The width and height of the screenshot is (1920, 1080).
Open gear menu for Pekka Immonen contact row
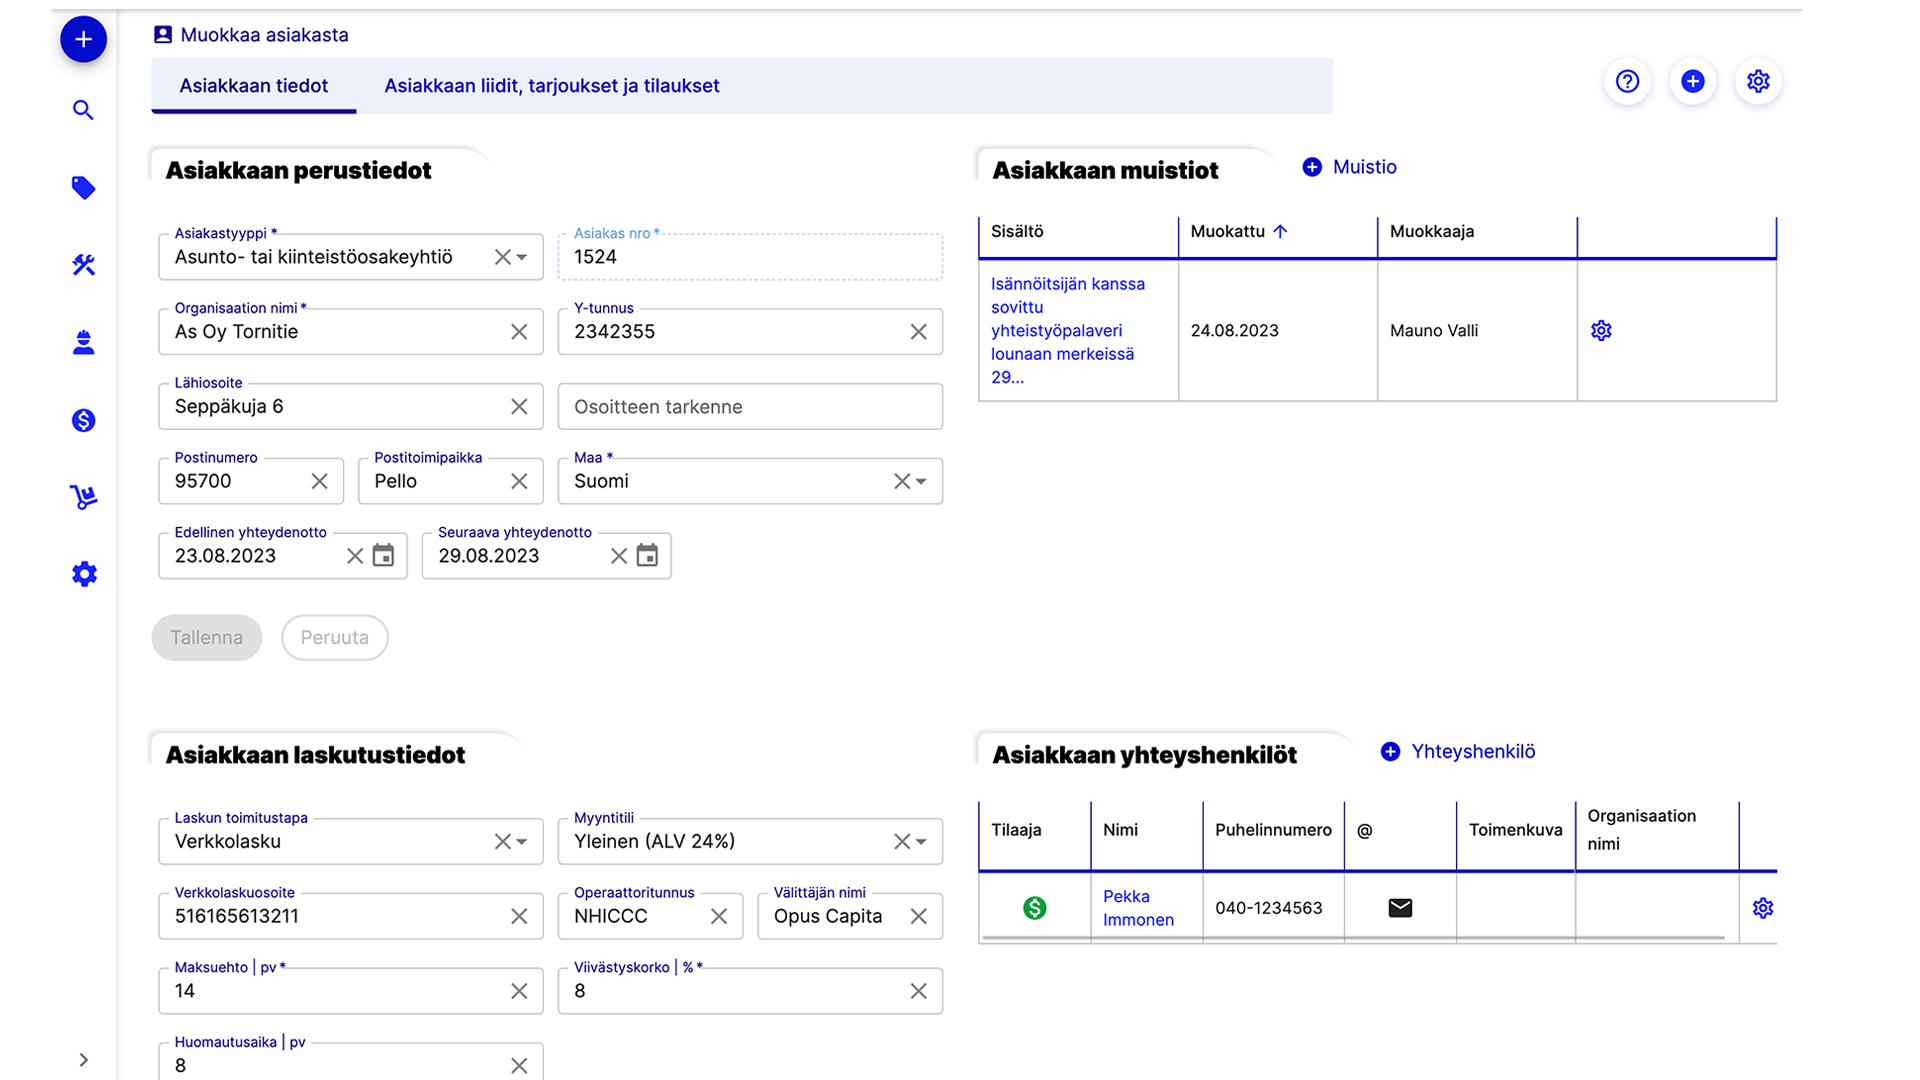pyautogui.click(x=1763, y=908)
